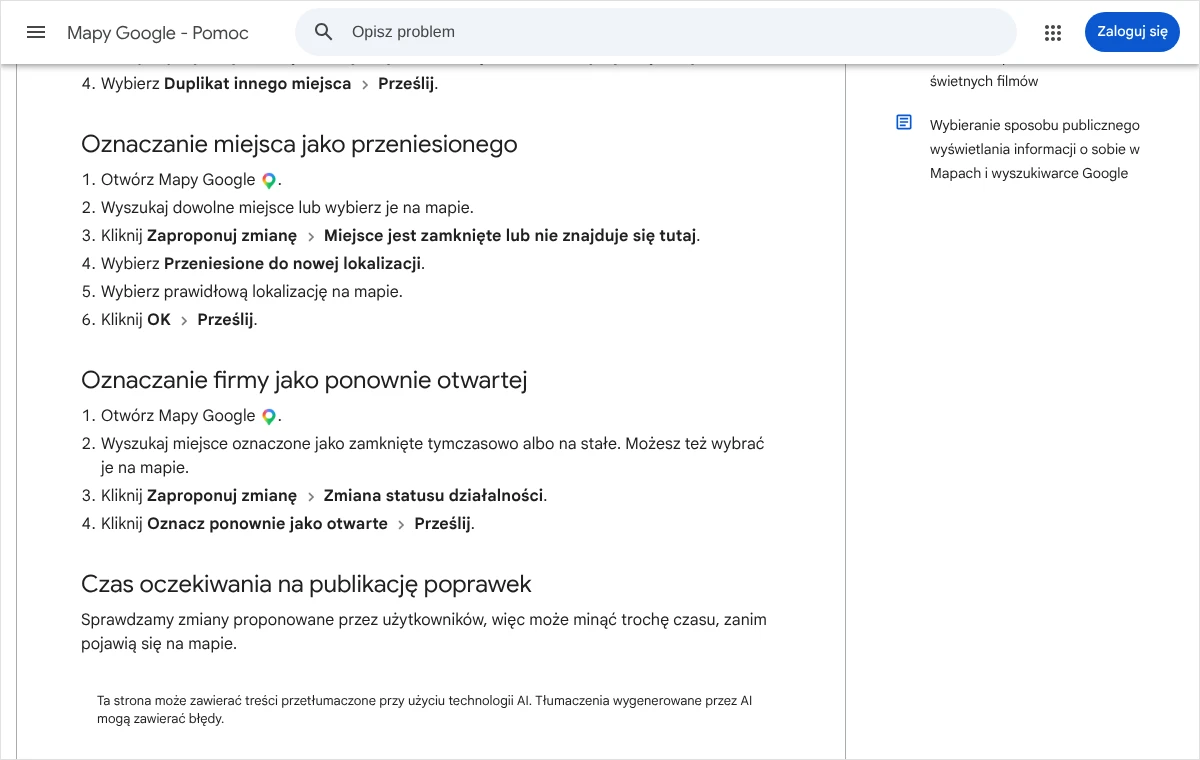The width and height of the screenshot is (1200, 760).
Task: Click the chevron between OK and Prześlij
Action: (x=184, y=321)
